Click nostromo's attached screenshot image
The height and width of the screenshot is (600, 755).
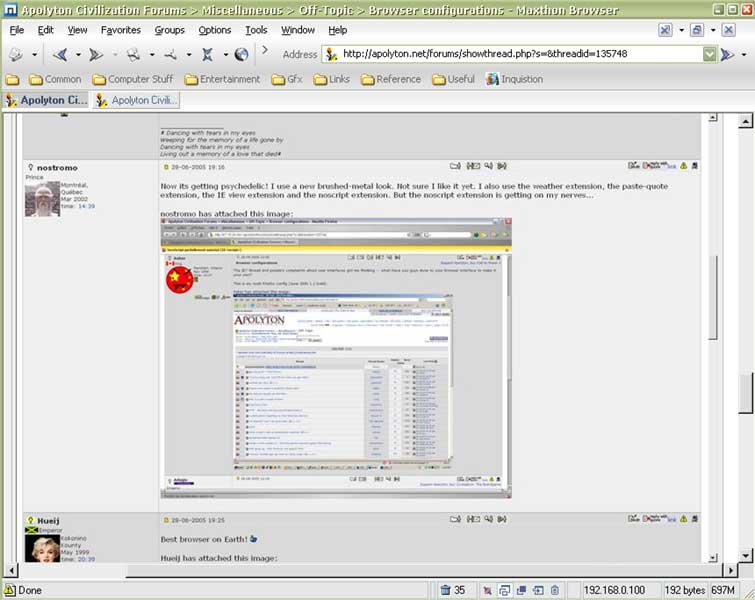click(336, 358)
